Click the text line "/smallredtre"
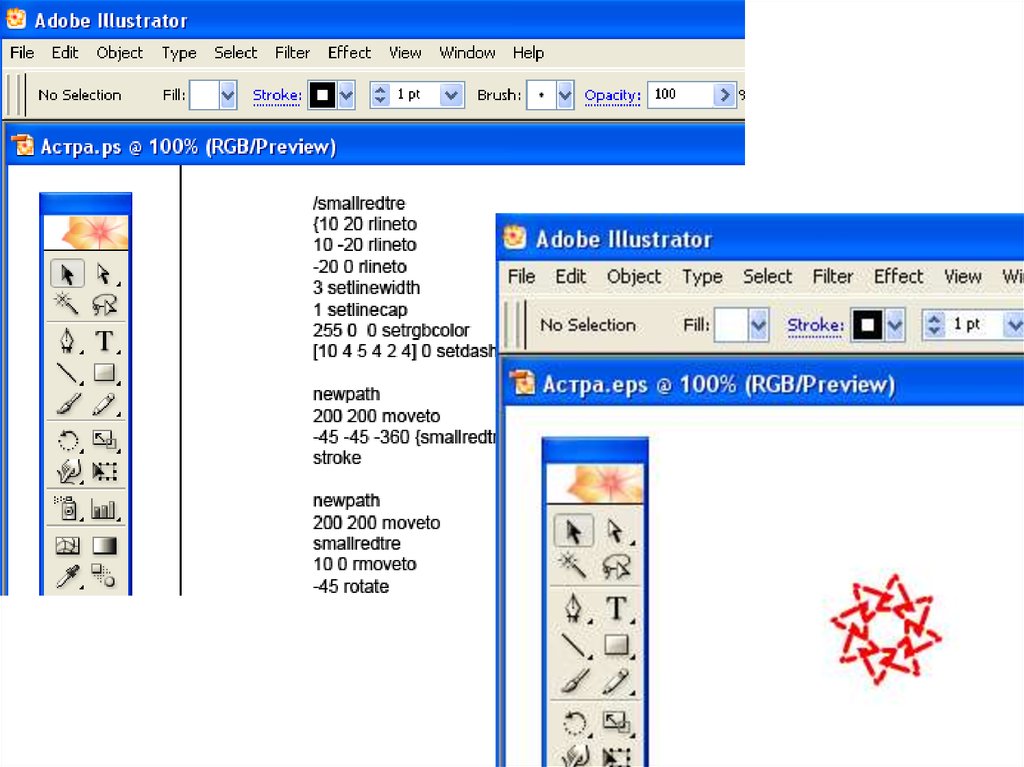Viewport: 1024px width, 767px height. click(x=359, y=203)
